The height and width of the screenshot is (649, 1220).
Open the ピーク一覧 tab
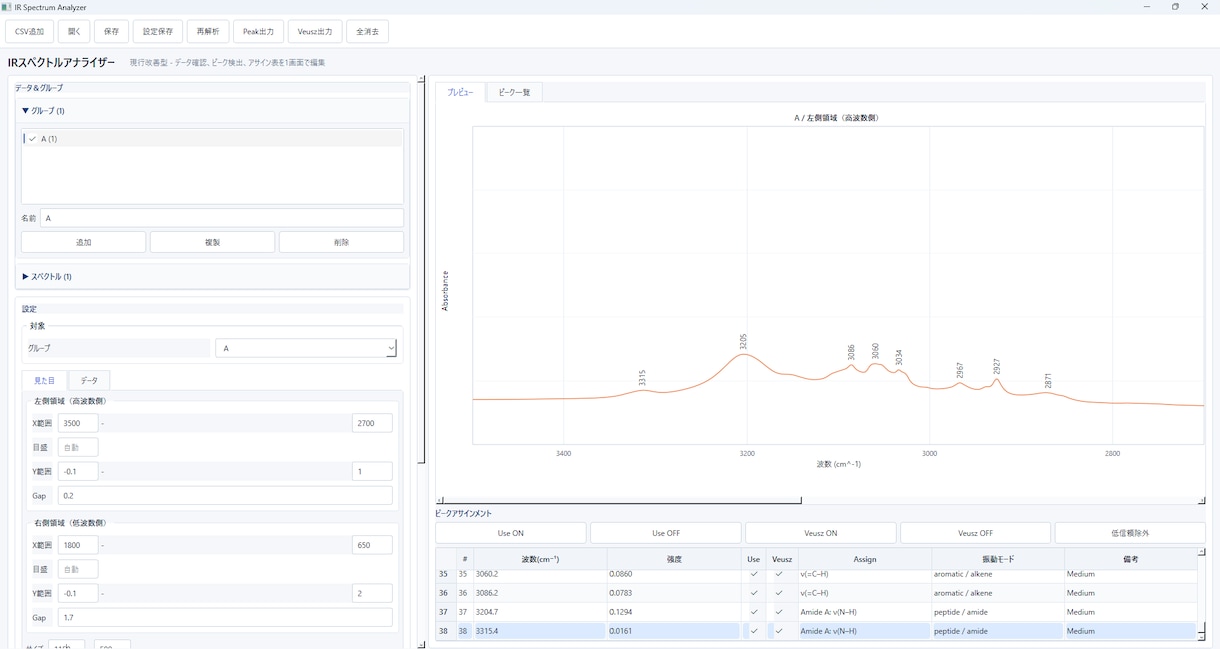[x=514, y=92]
